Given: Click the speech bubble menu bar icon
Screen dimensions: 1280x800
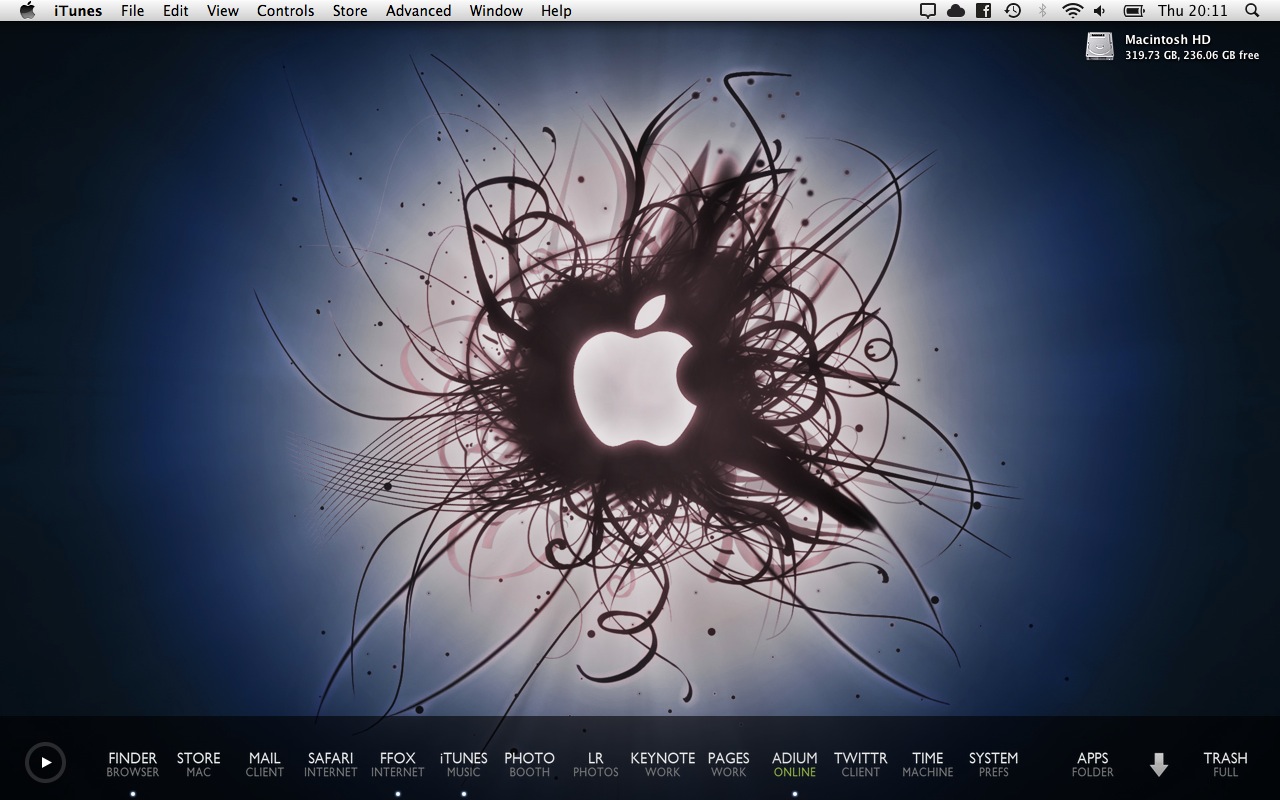Looking at the screenshot, I should coord(928,10).
